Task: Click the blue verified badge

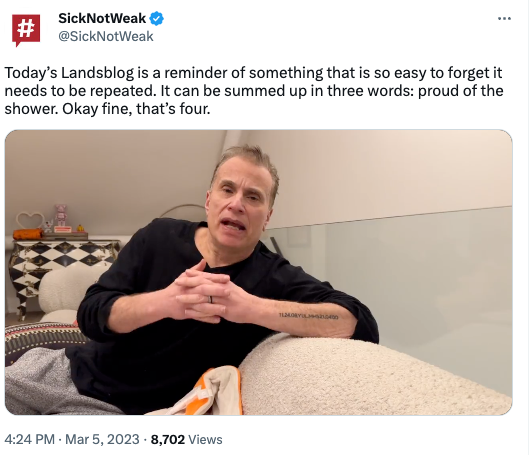Action: (157, 18)
